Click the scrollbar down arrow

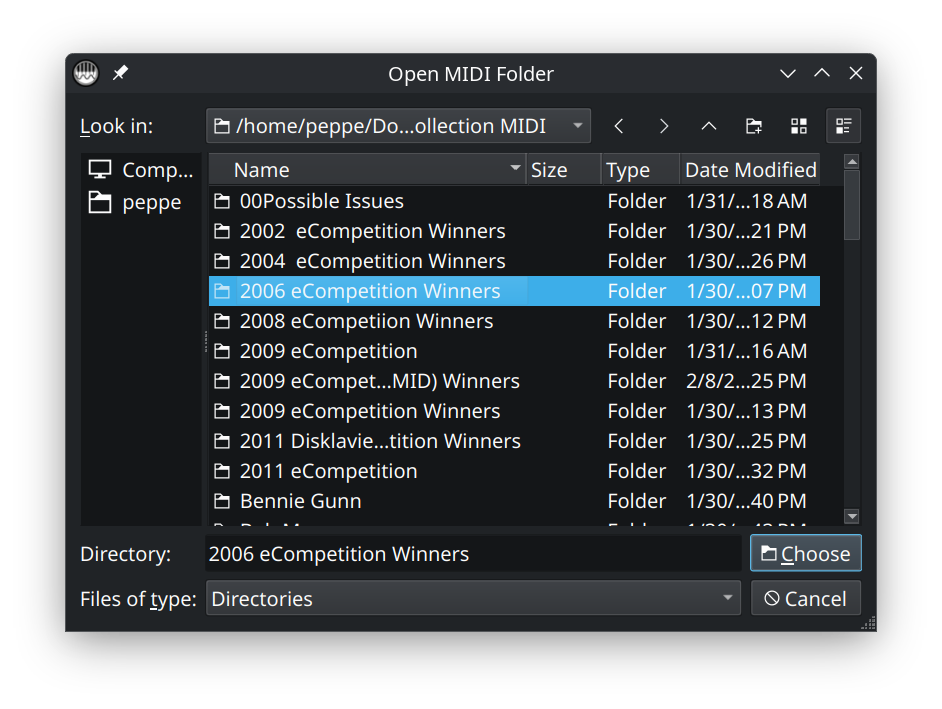click(x=852, y=516)
